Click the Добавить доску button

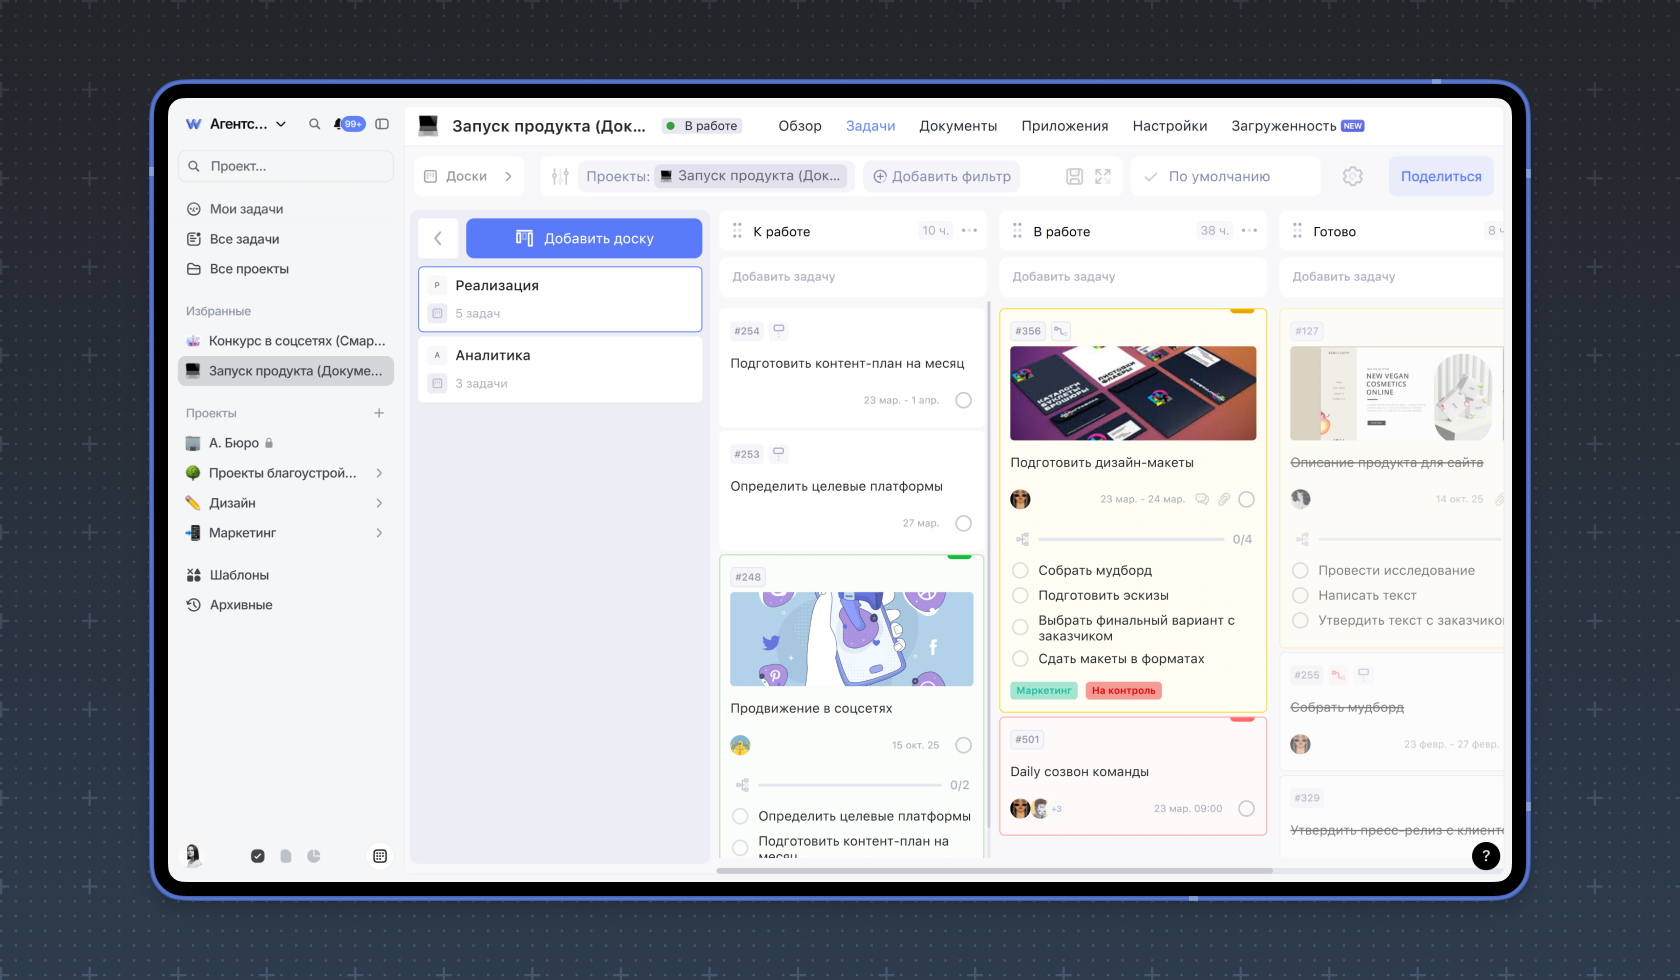[x=584, y=238]
